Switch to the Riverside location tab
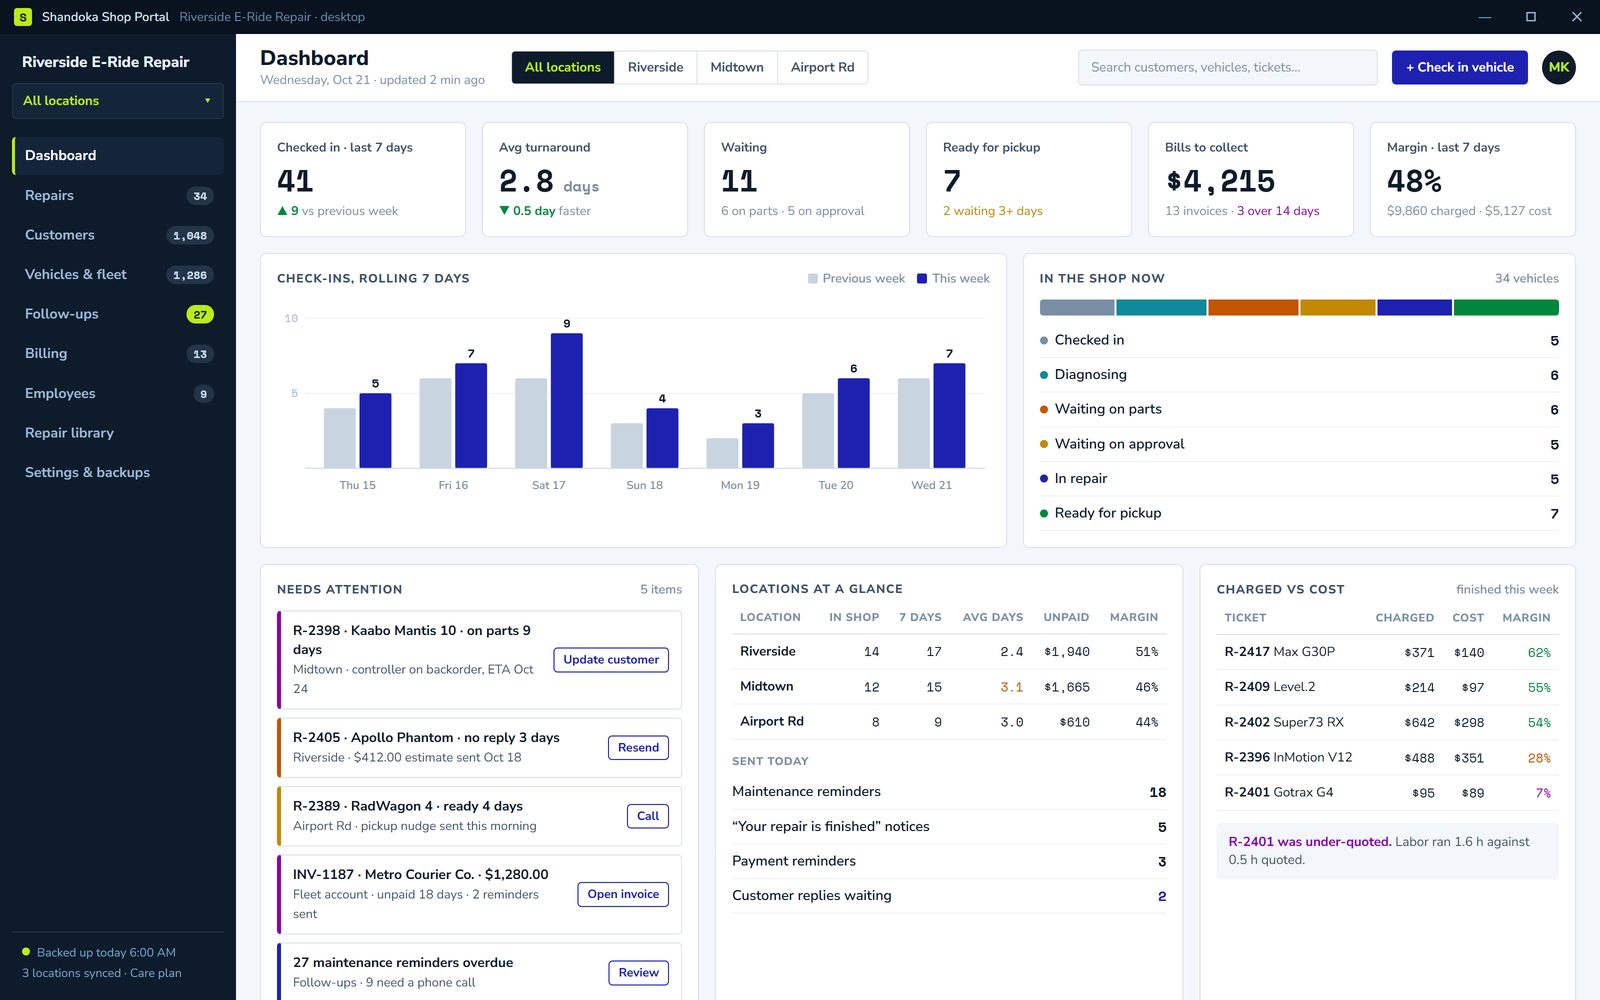 tap(656, 67)
